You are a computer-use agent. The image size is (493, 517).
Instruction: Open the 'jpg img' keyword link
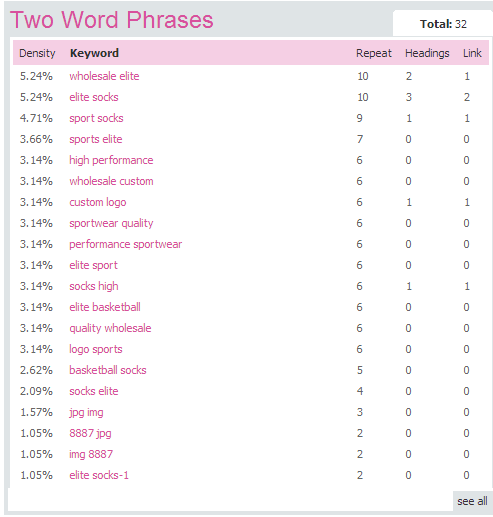[x=86, y=412]
